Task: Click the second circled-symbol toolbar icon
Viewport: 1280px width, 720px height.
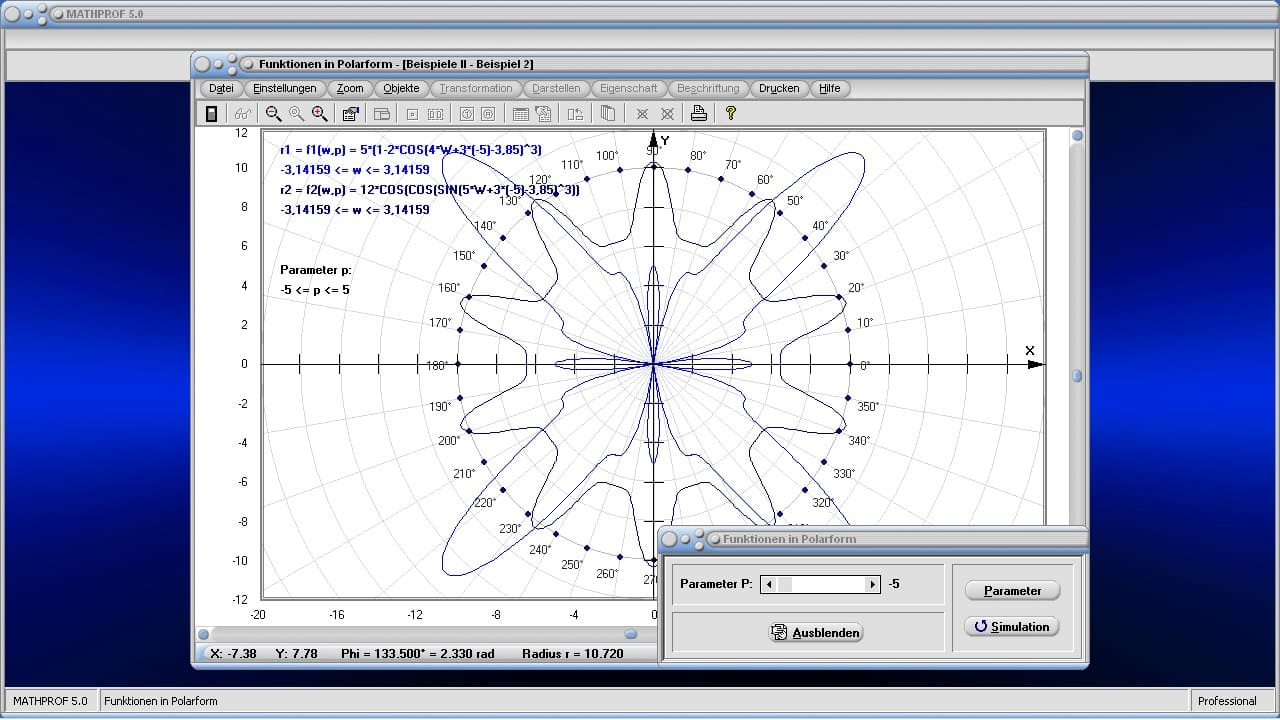Action: point(488,114)
